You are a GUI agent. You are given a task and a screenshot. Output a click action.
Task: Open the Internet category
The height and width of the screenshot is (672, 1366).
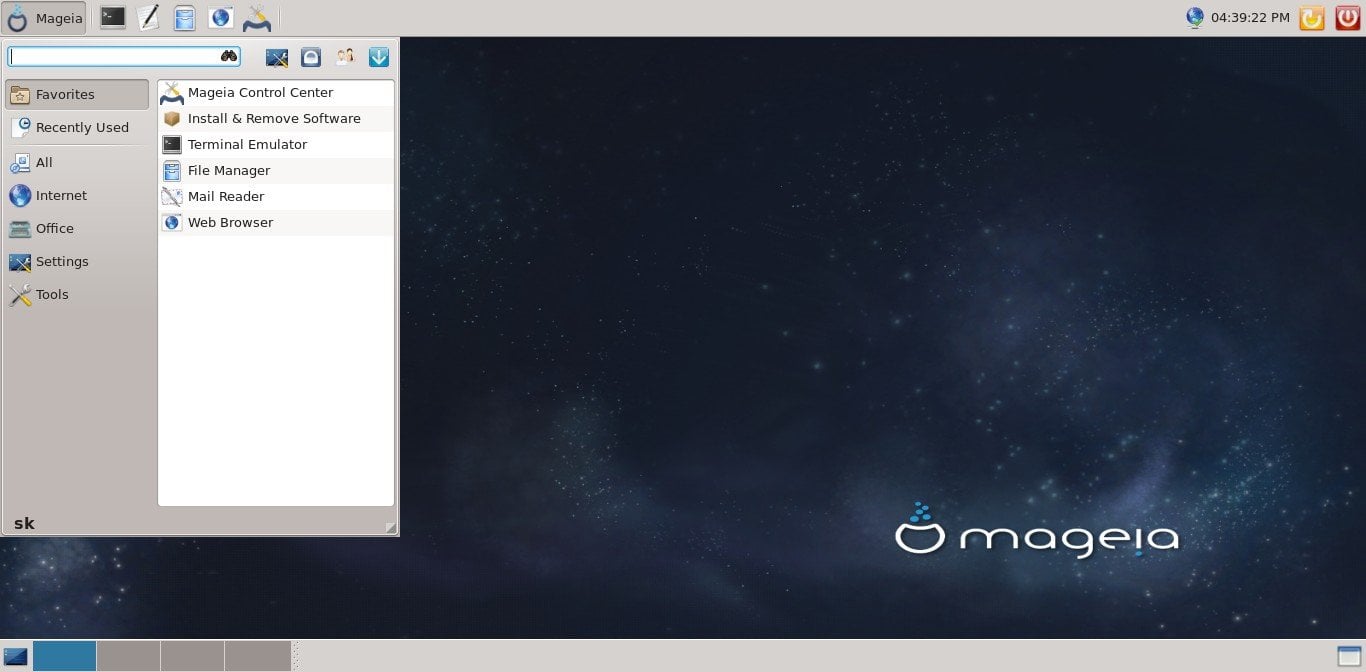(x=77, y=196)
